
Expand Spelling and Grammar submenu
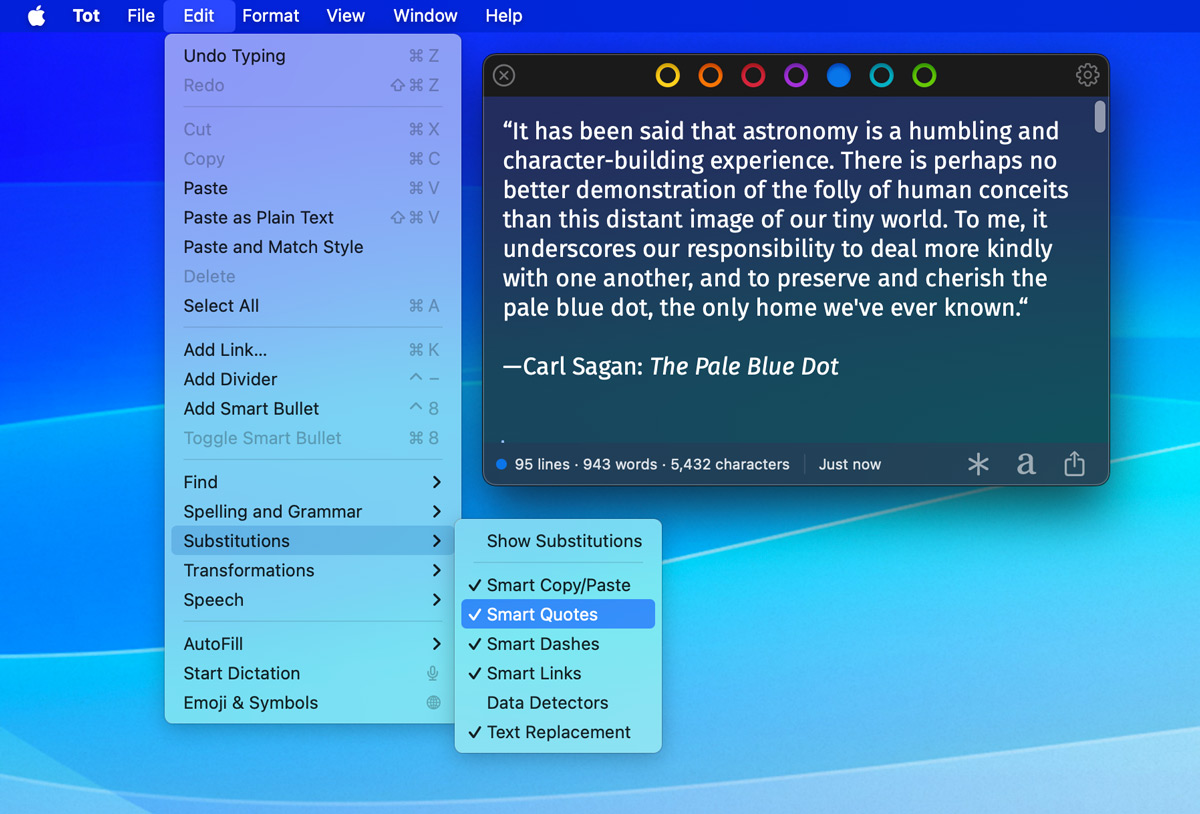312,511
